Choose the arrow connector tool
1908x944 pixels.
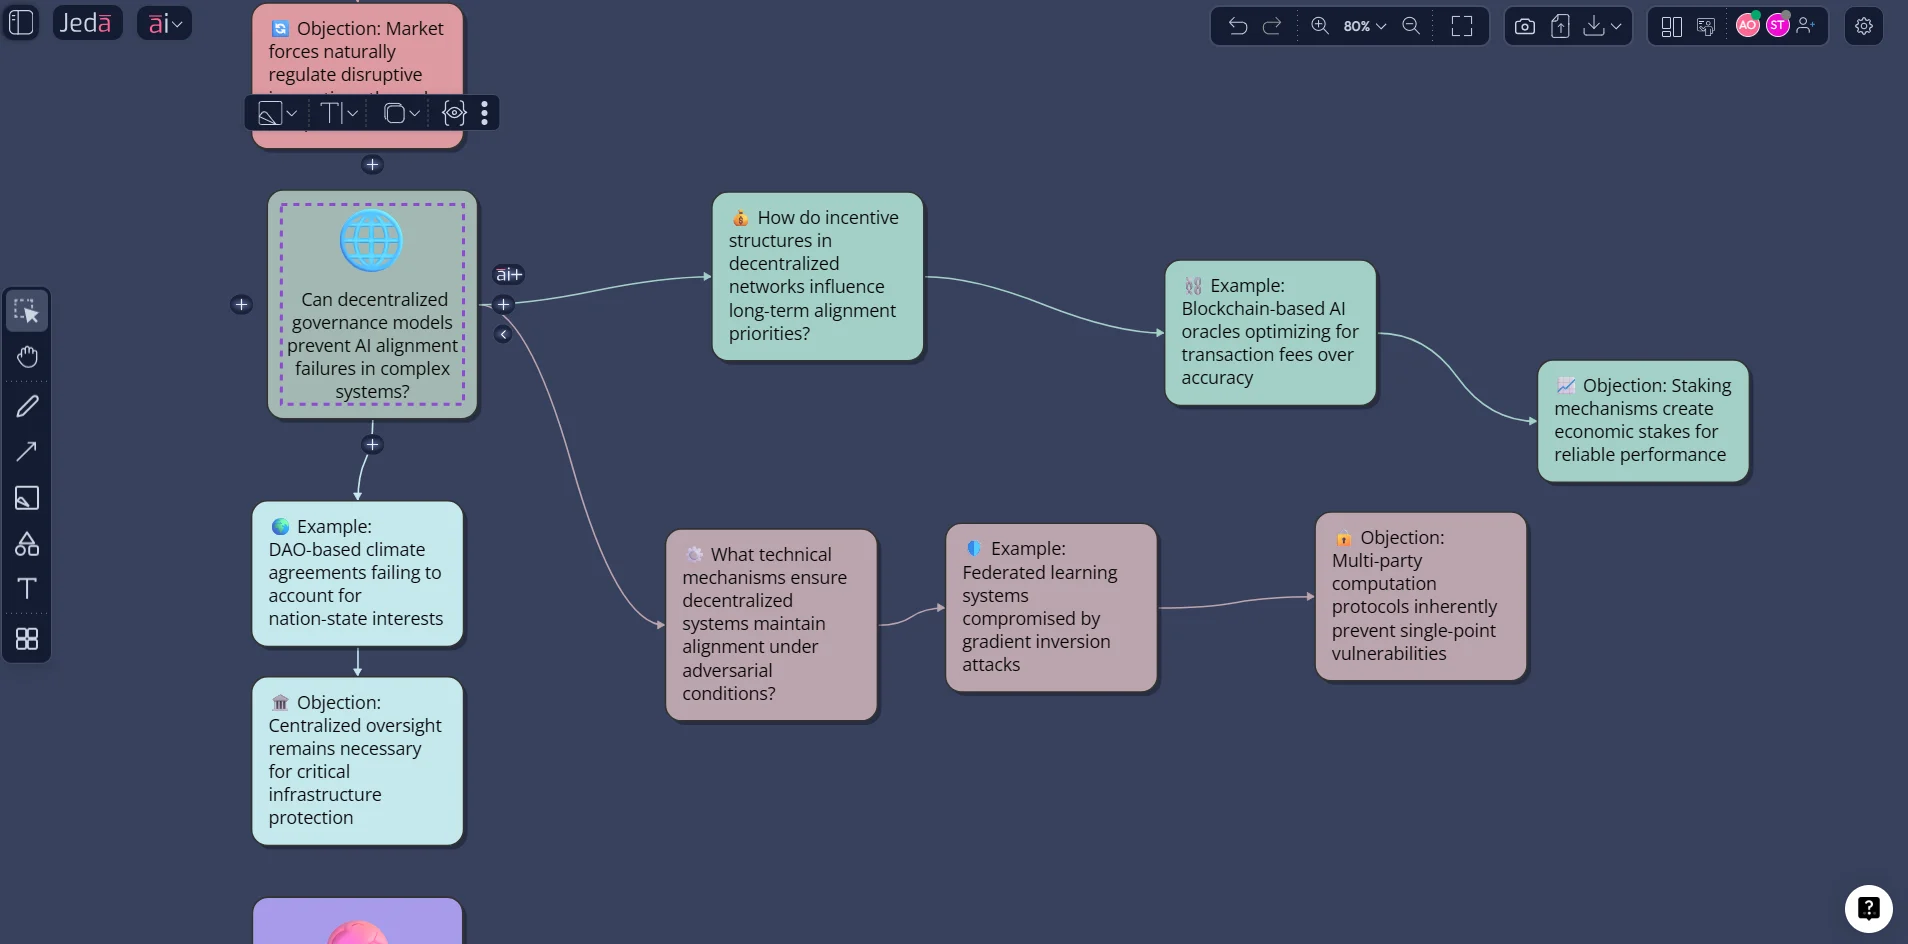(27, 451)
